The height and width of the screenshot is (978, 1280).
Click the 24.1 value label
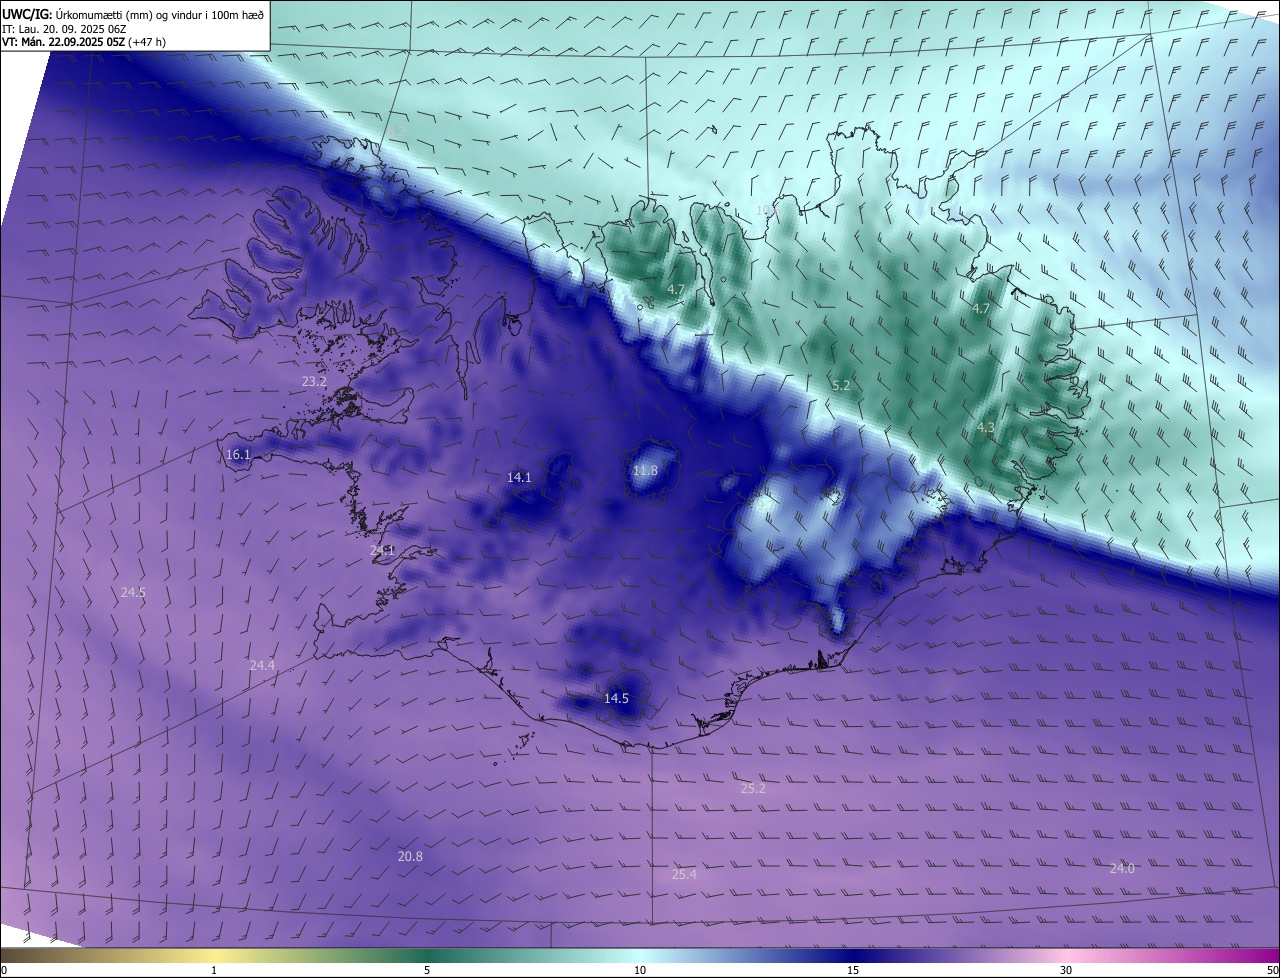coord(382,550)
